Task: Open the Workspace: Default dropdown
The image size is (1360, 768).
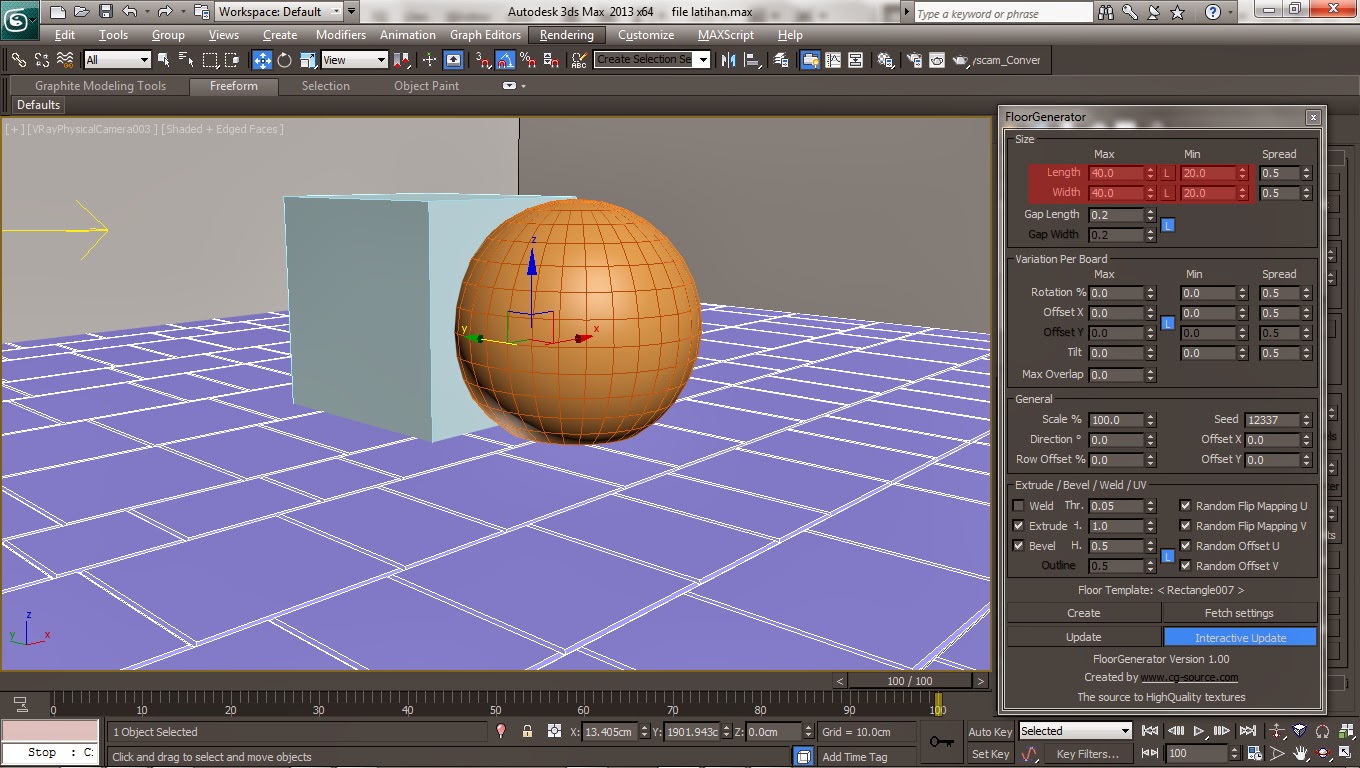Action: click(279, 12)
